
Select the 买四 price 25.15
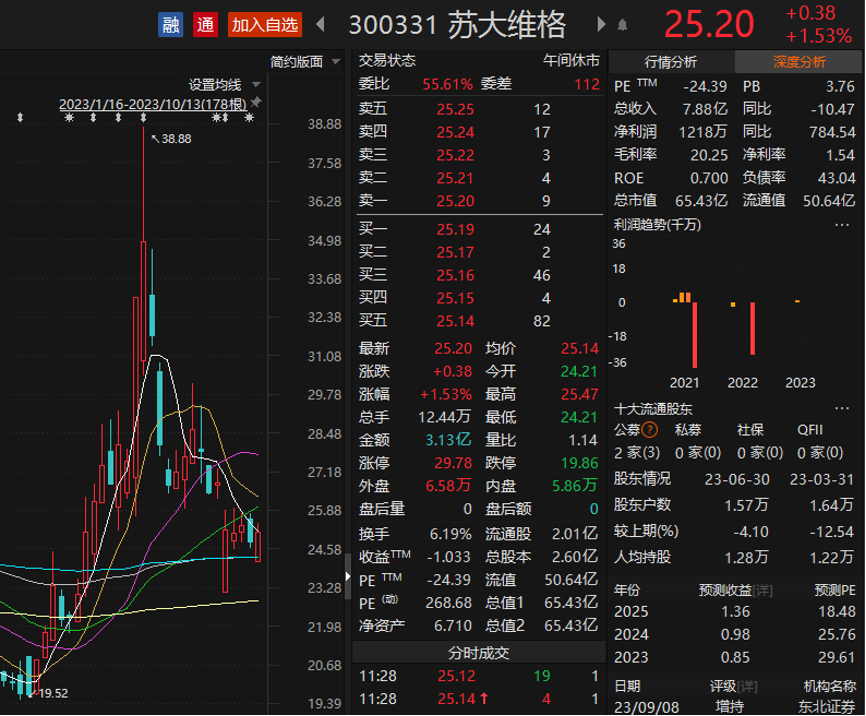(x=455, y=298)
